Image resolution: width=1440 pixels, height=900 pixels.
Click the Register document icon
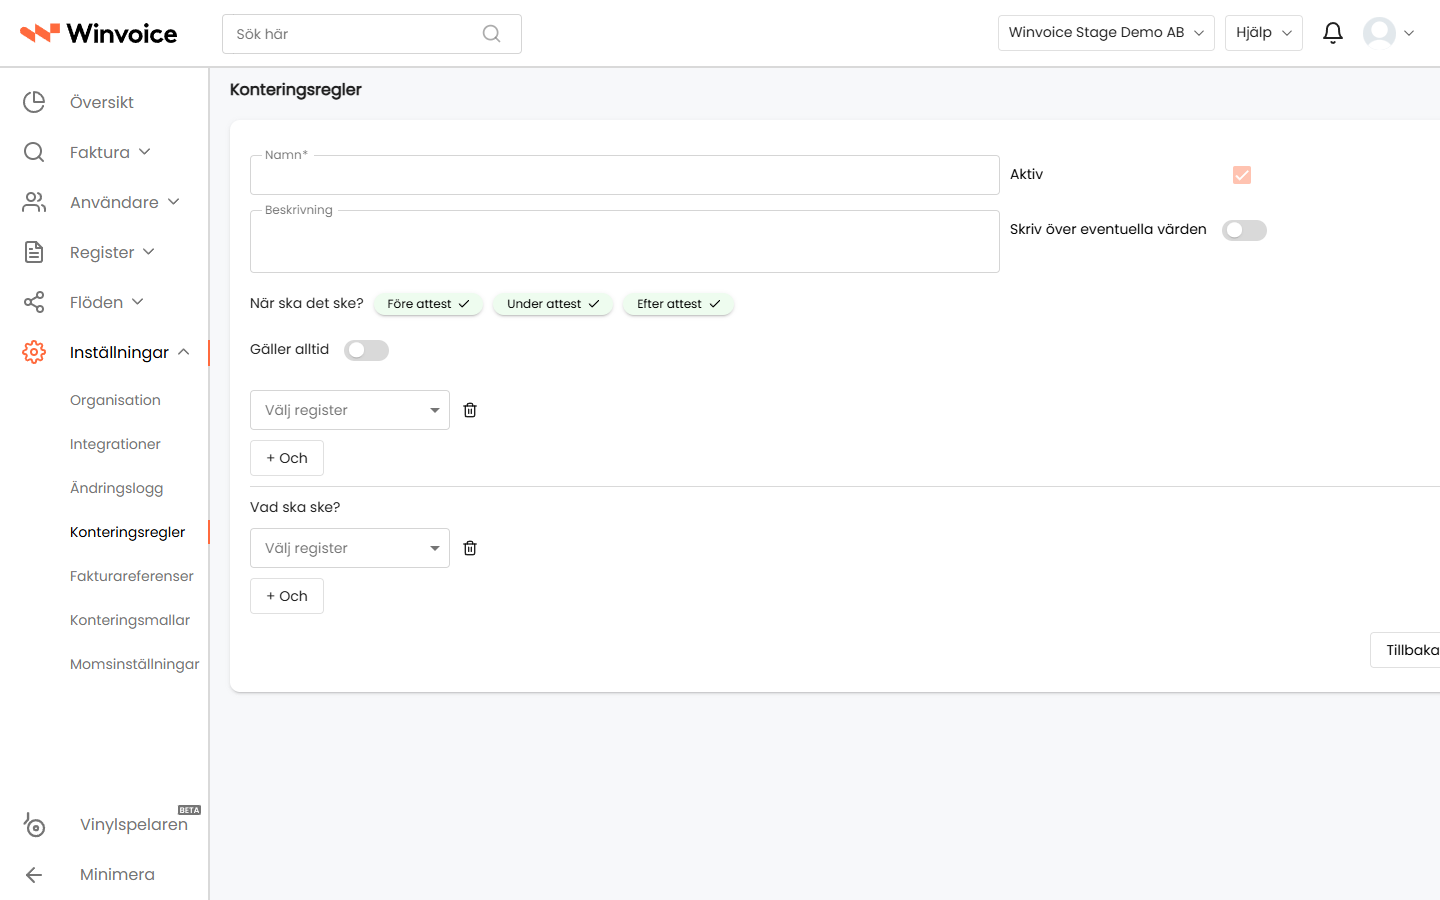pyautogui.click(x=34, y=252)
